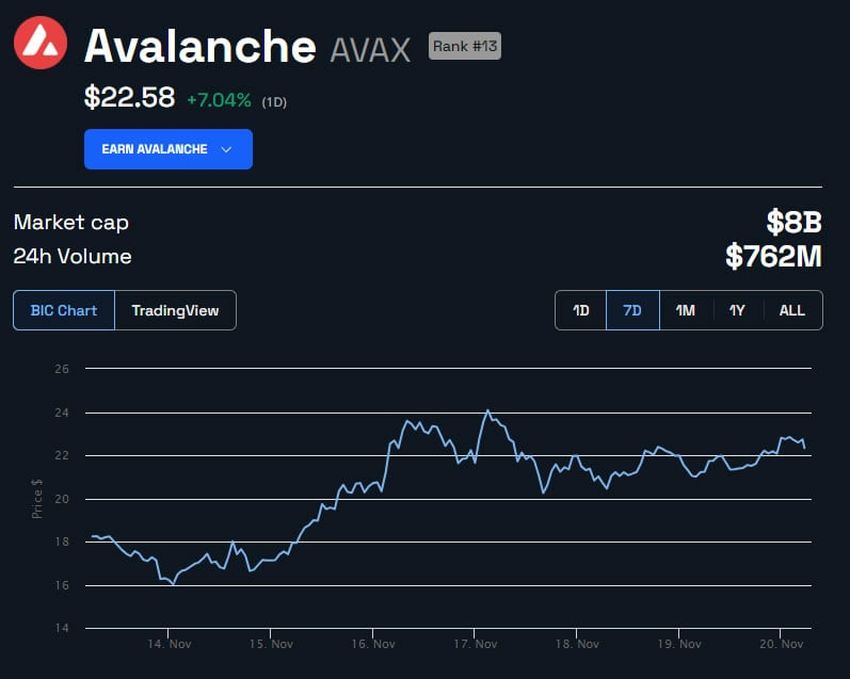Screen dimensions: 850x679
Task: Enable the 7D timeframe view
Action: (631, 310)
